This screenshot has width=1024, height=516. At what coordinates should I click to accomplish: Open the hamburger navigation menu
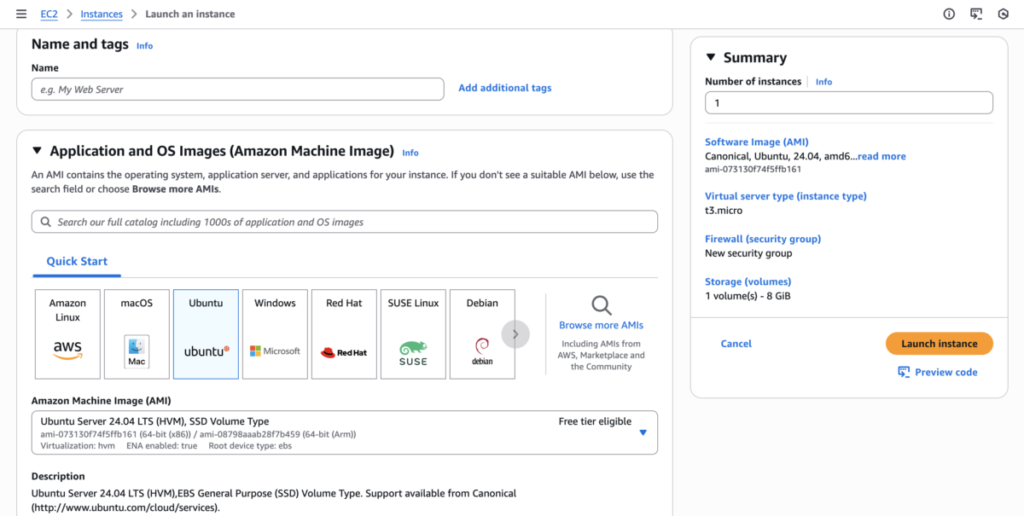[x=21, y=14]
